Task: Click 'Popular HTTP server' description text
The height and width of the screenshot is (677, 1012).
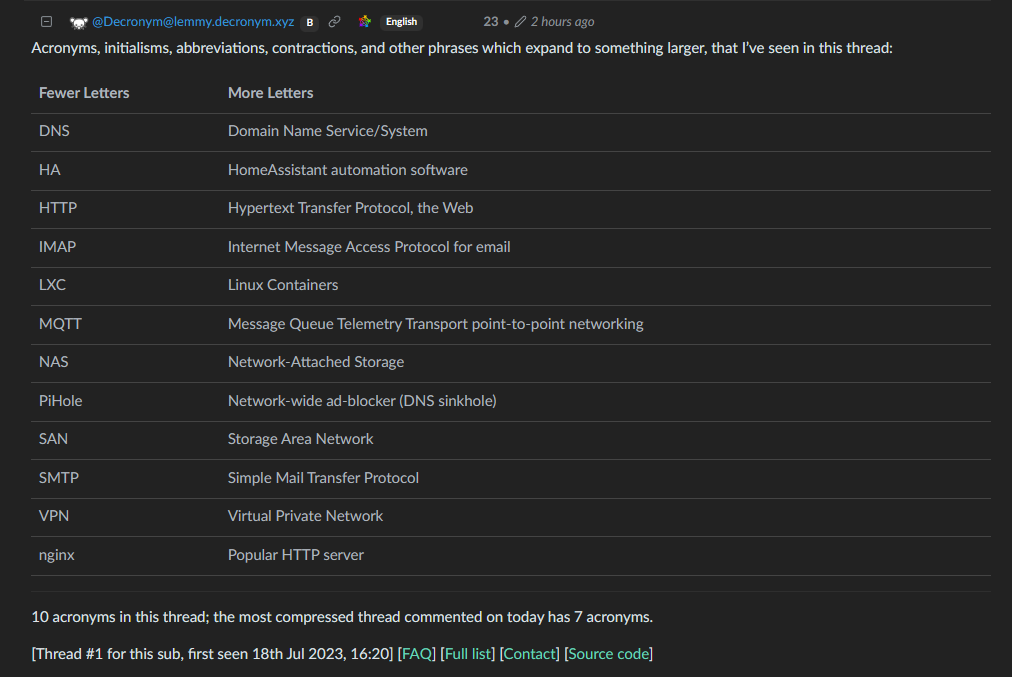Action: (296, 555)
